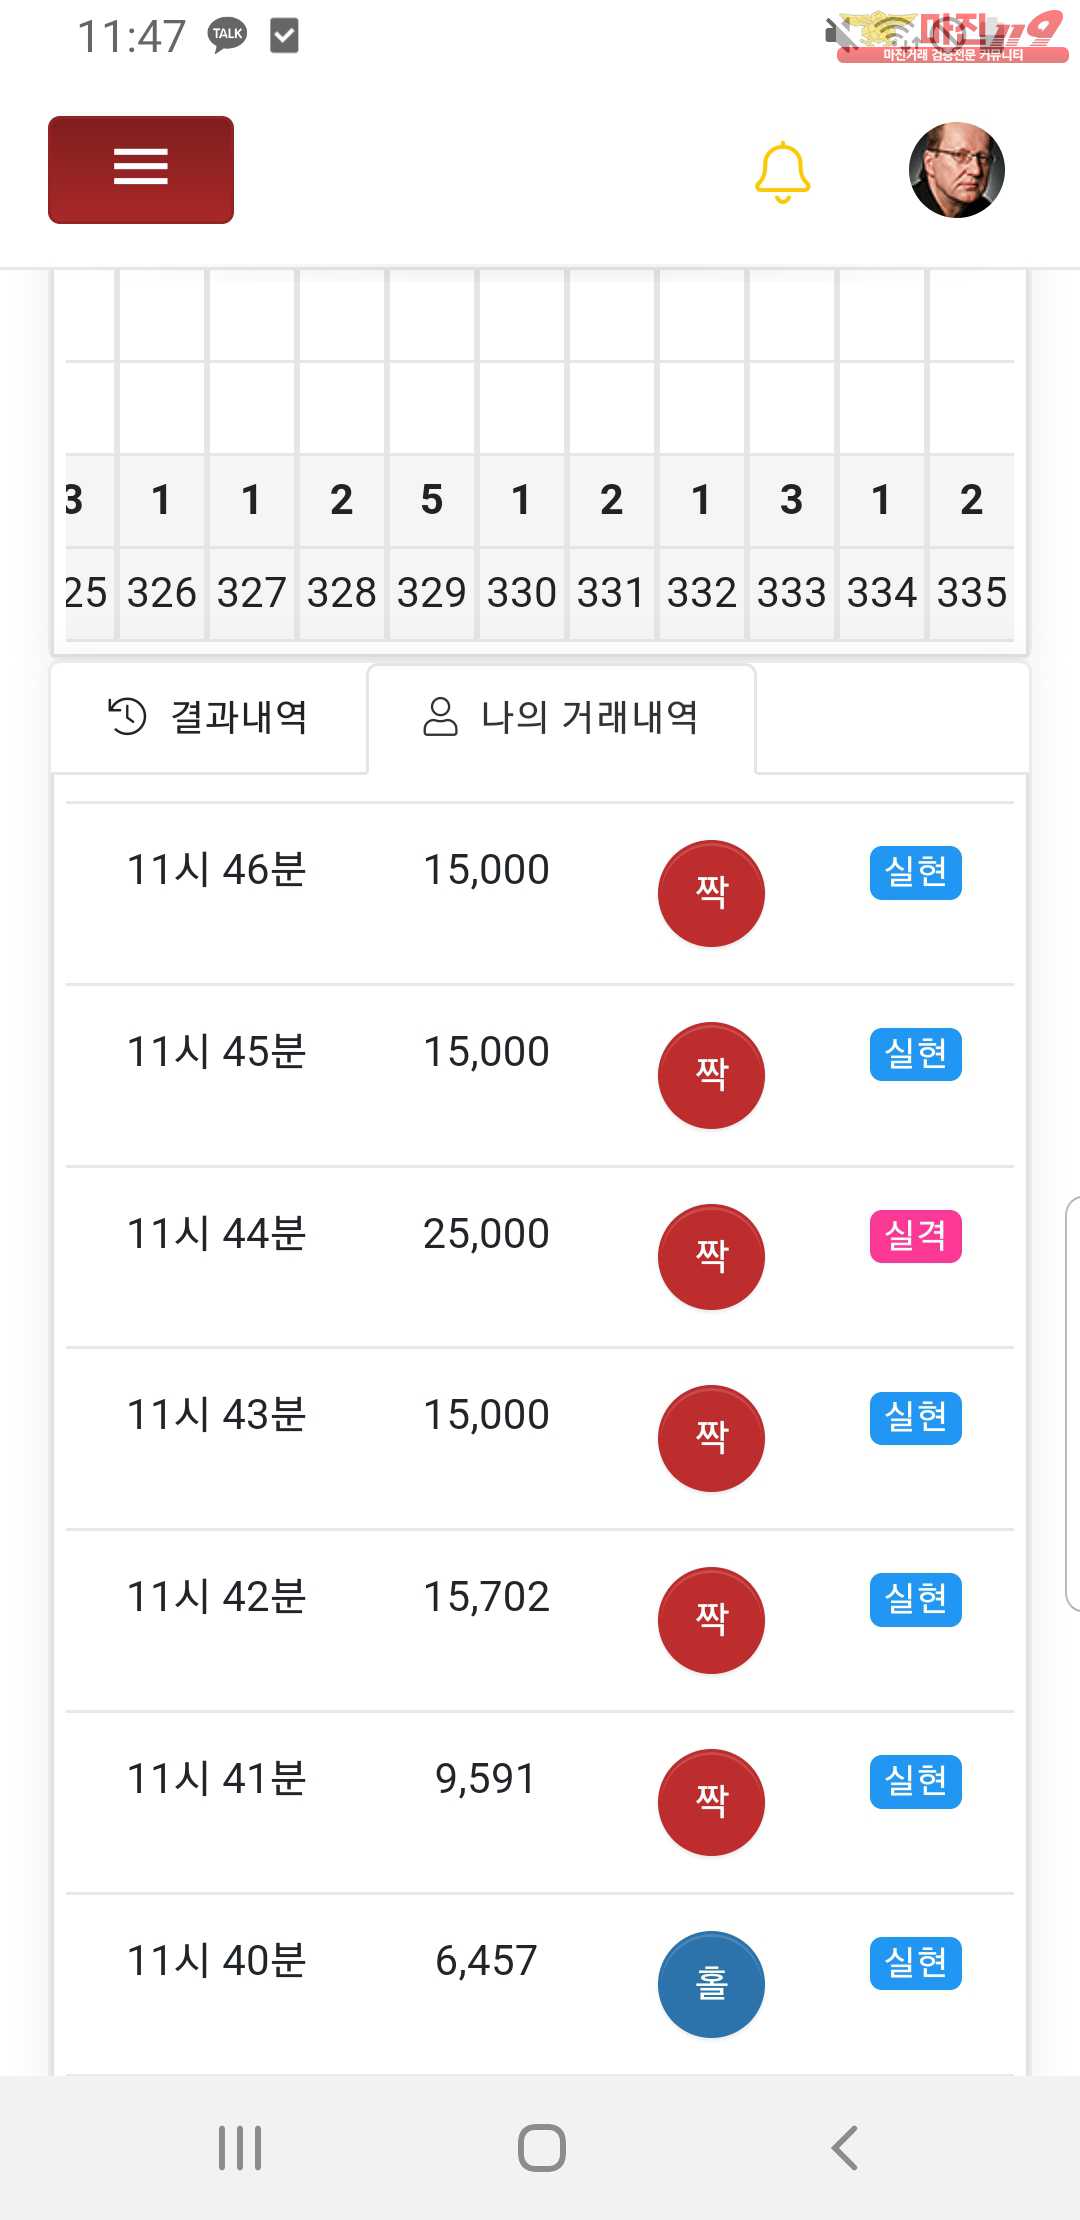This screenshot has width=1080, height=2220.
Task: Tap the blue 홀 circle for 11시 40분
Action: 711,1983
